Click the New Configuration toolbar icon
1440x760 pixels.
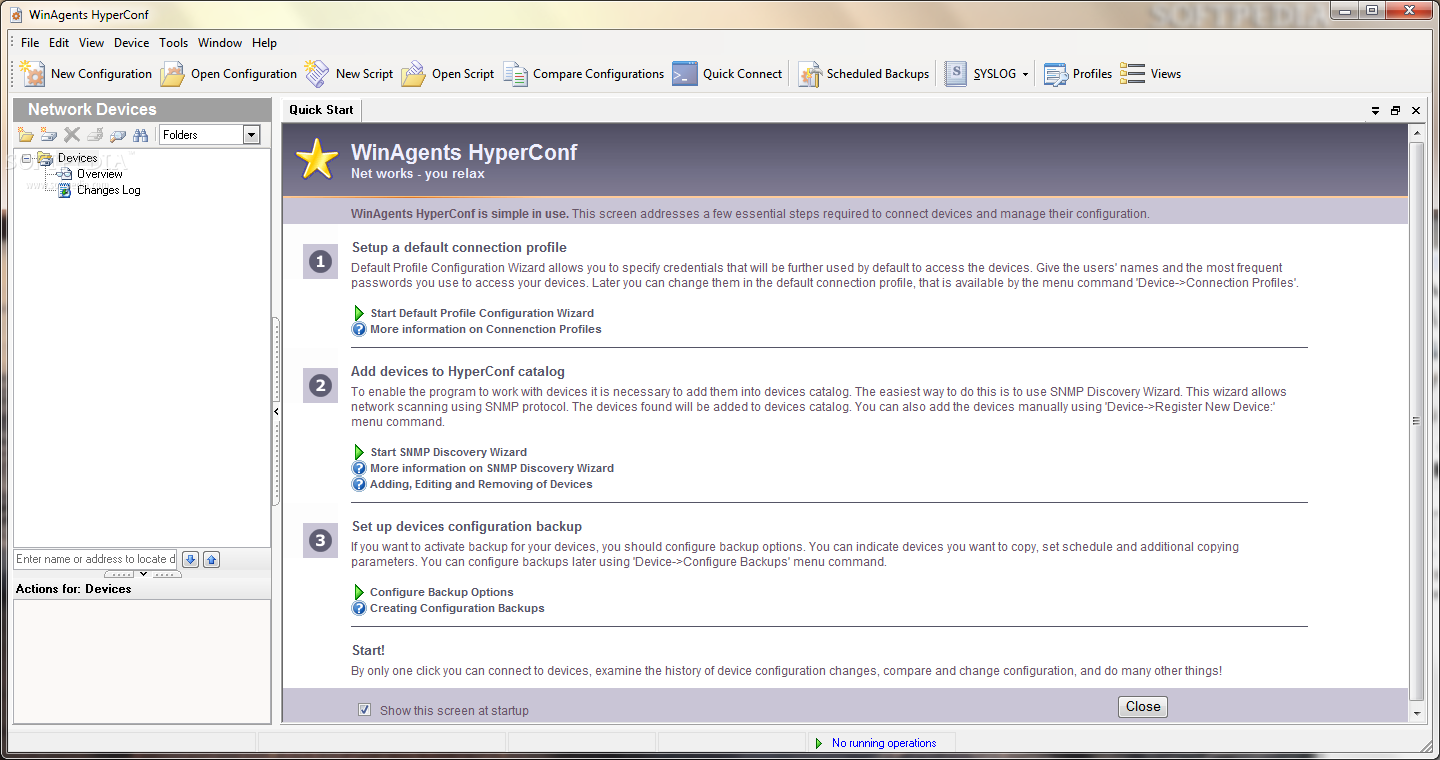pos(33,74)
